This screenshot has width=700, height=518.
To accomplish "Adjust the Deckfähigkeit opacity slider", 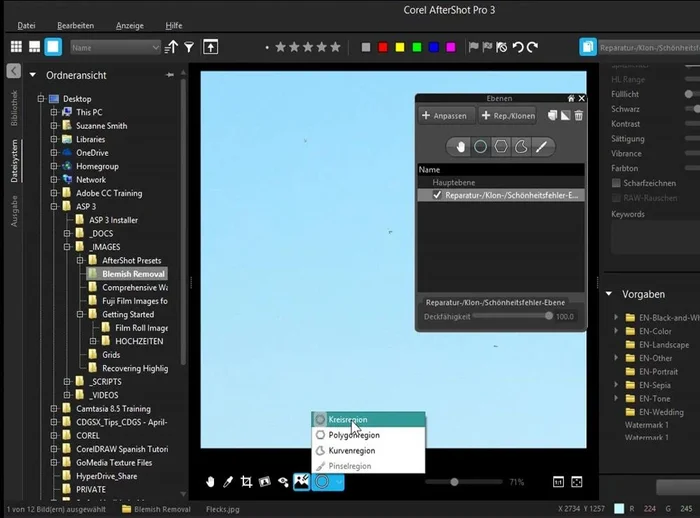I will coord(549,316).
